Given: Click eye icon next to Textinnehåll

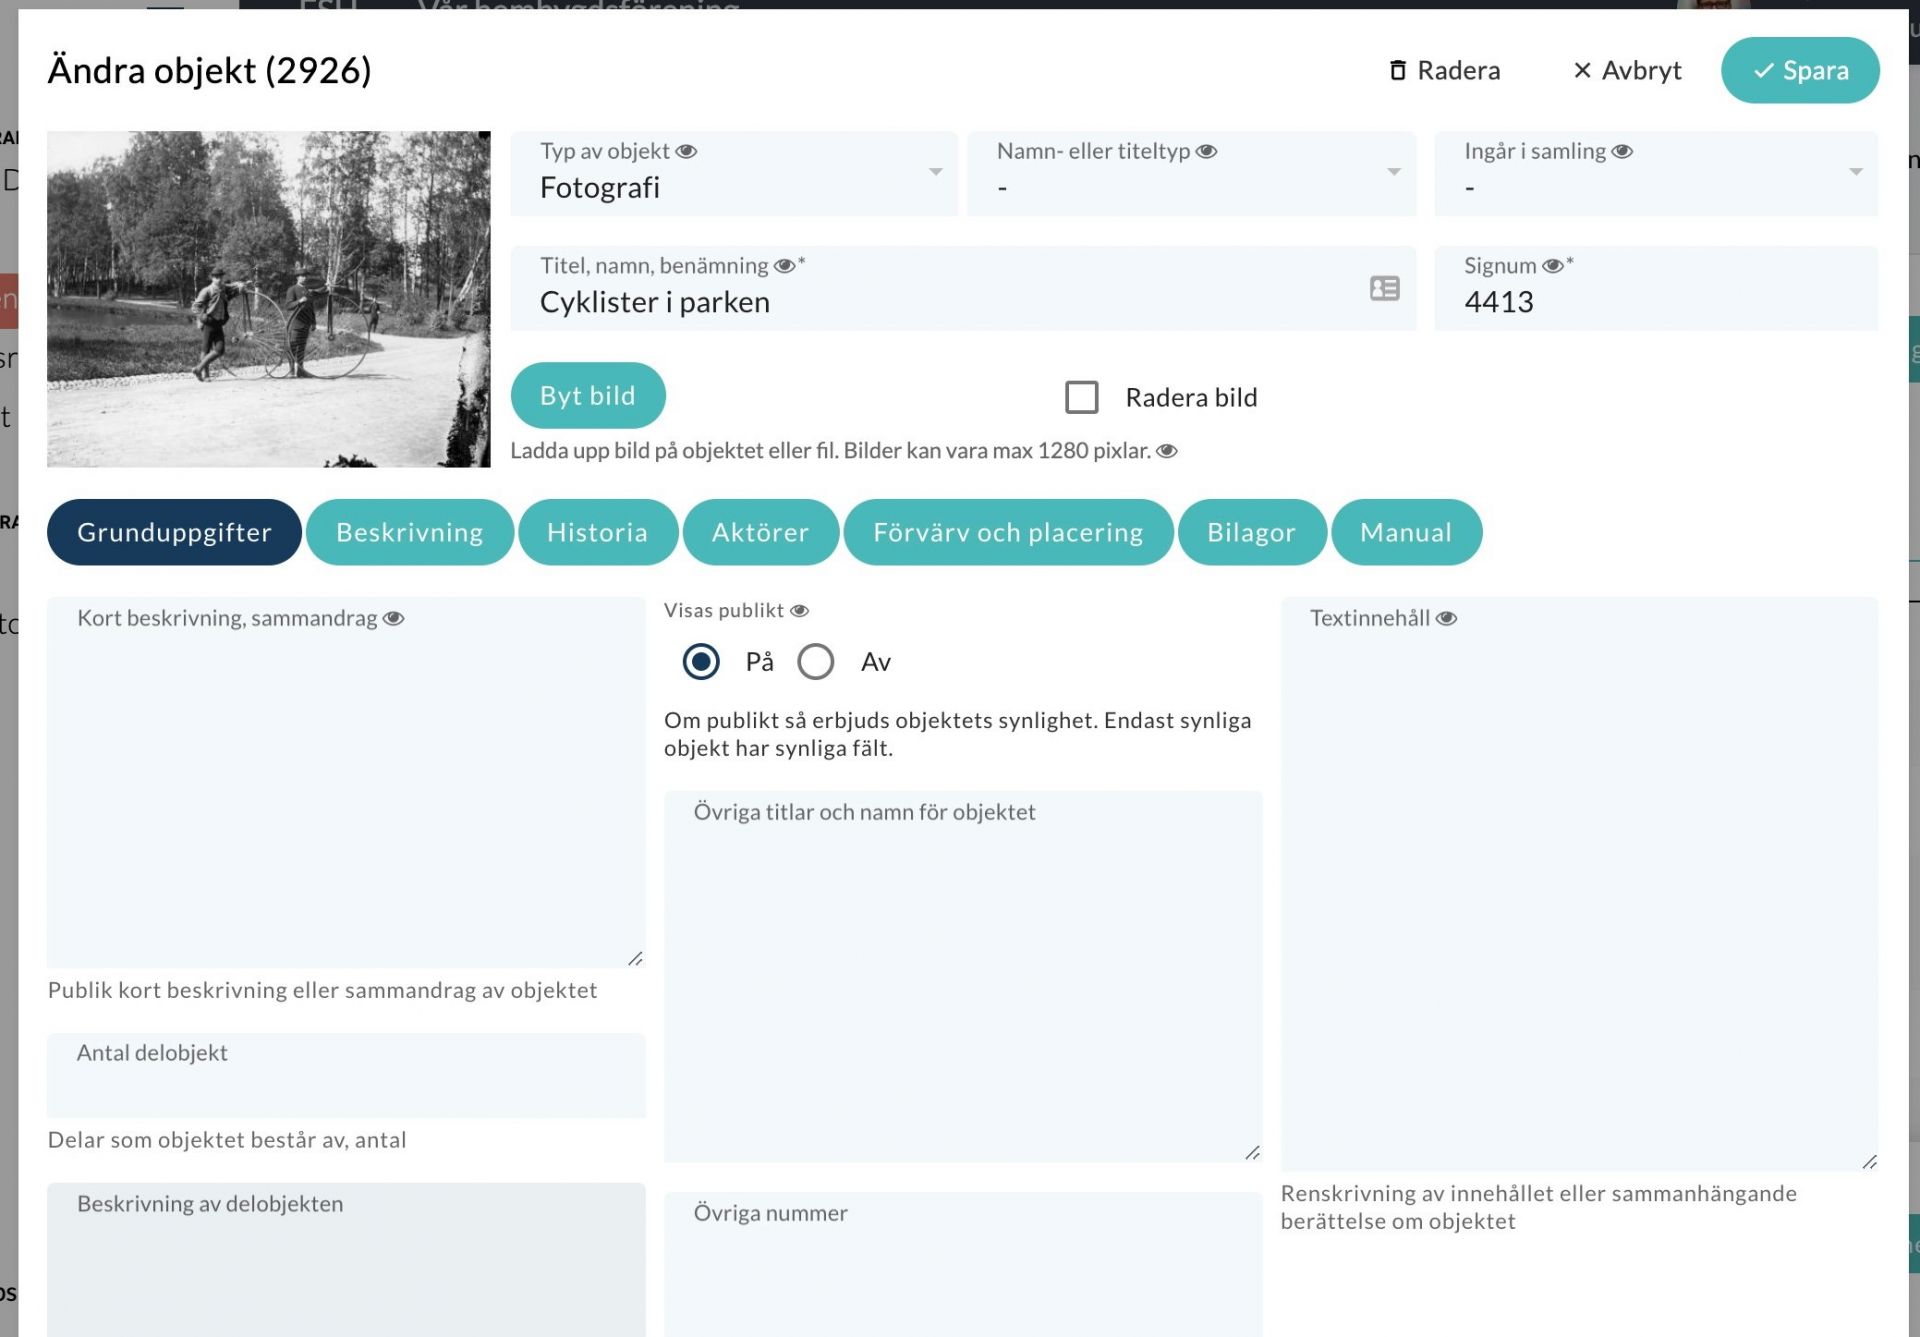Looking at the screenshot, I should [1446, 619].
